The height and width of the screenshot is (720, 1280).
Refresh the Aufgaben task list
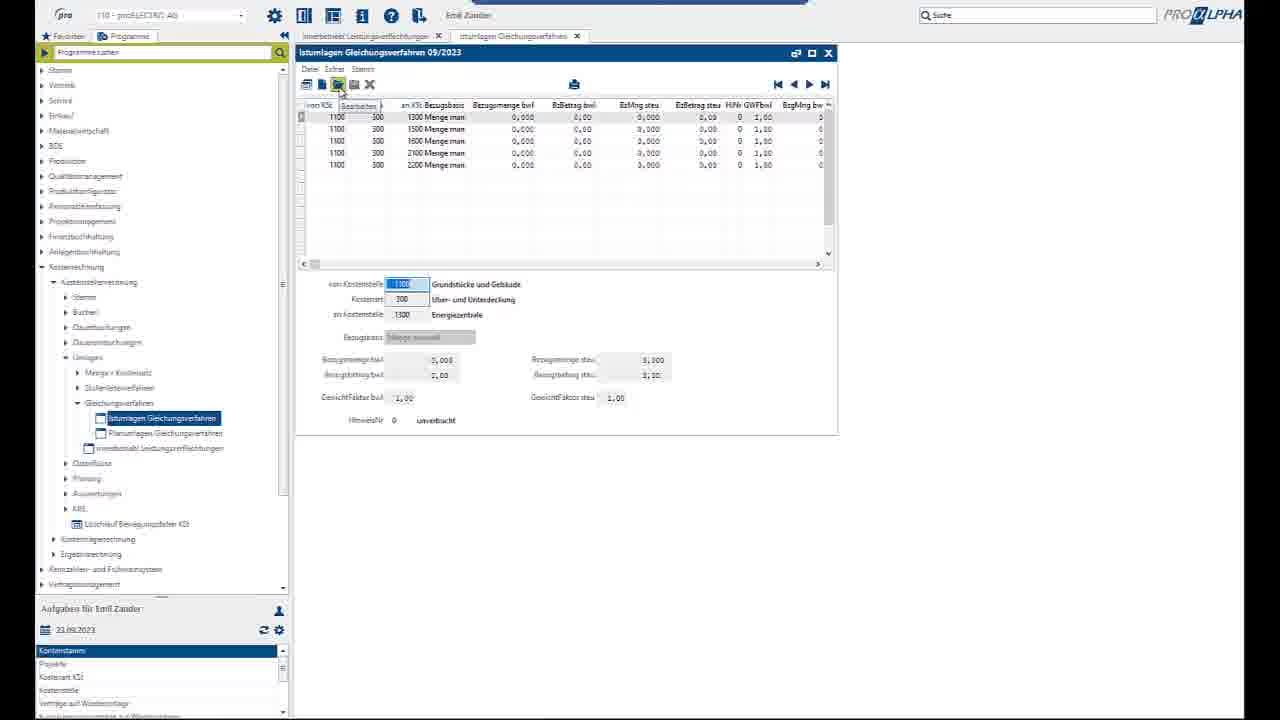(x=264, y=630)
